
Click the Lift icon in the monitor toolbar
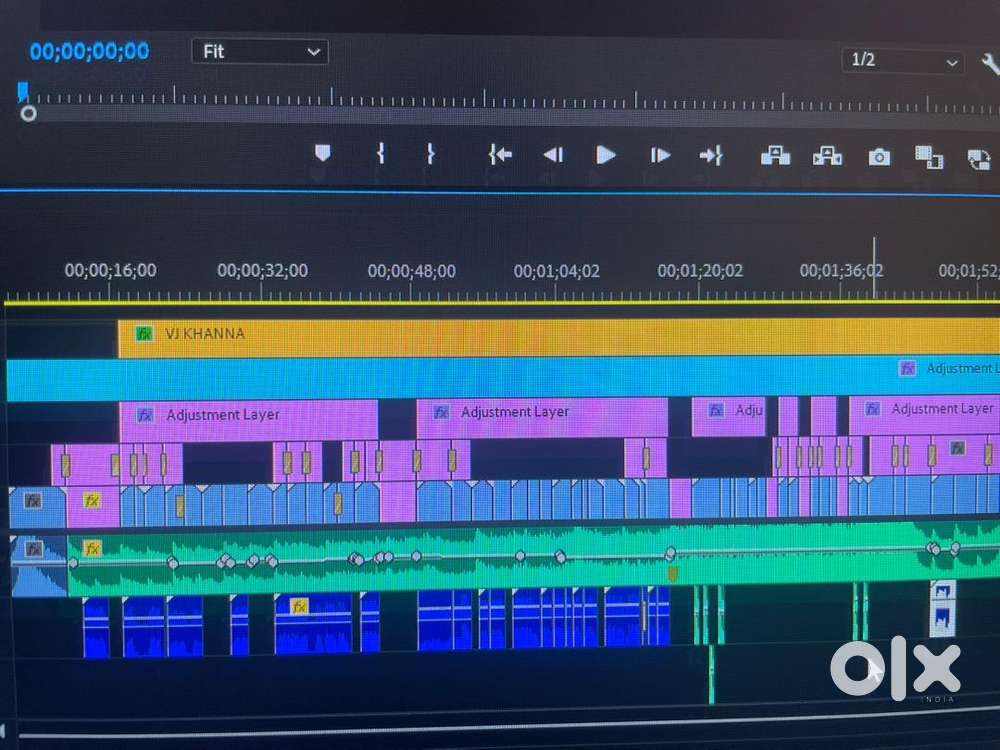(x=777, y=155)
